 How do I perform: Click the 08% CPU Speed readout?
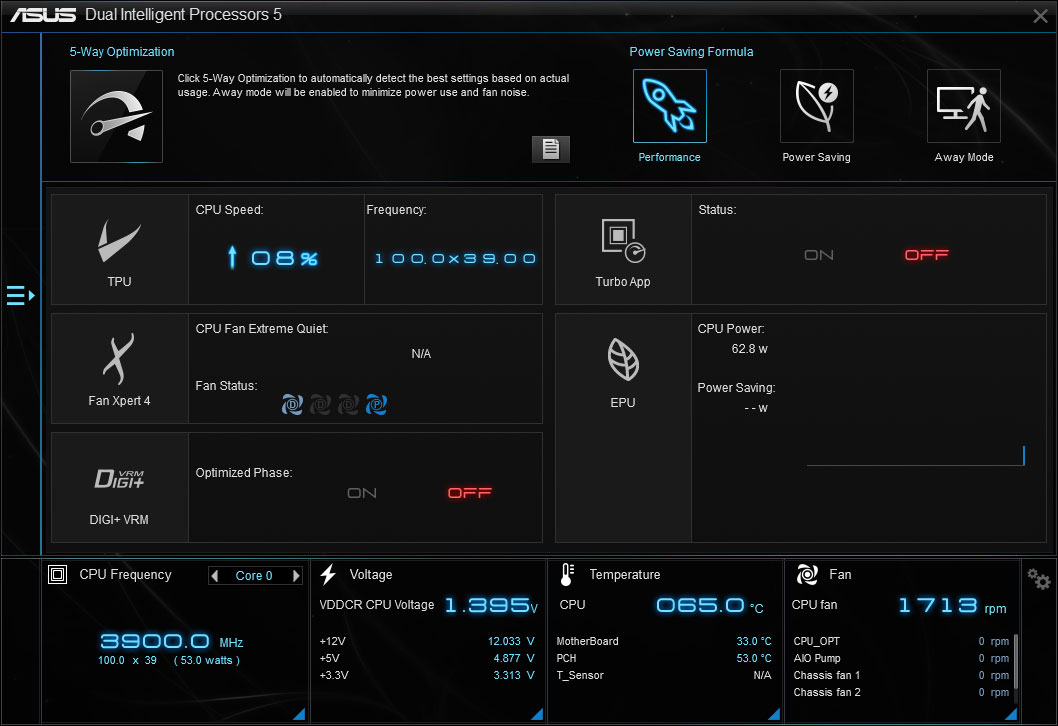[x=284, y=258]
